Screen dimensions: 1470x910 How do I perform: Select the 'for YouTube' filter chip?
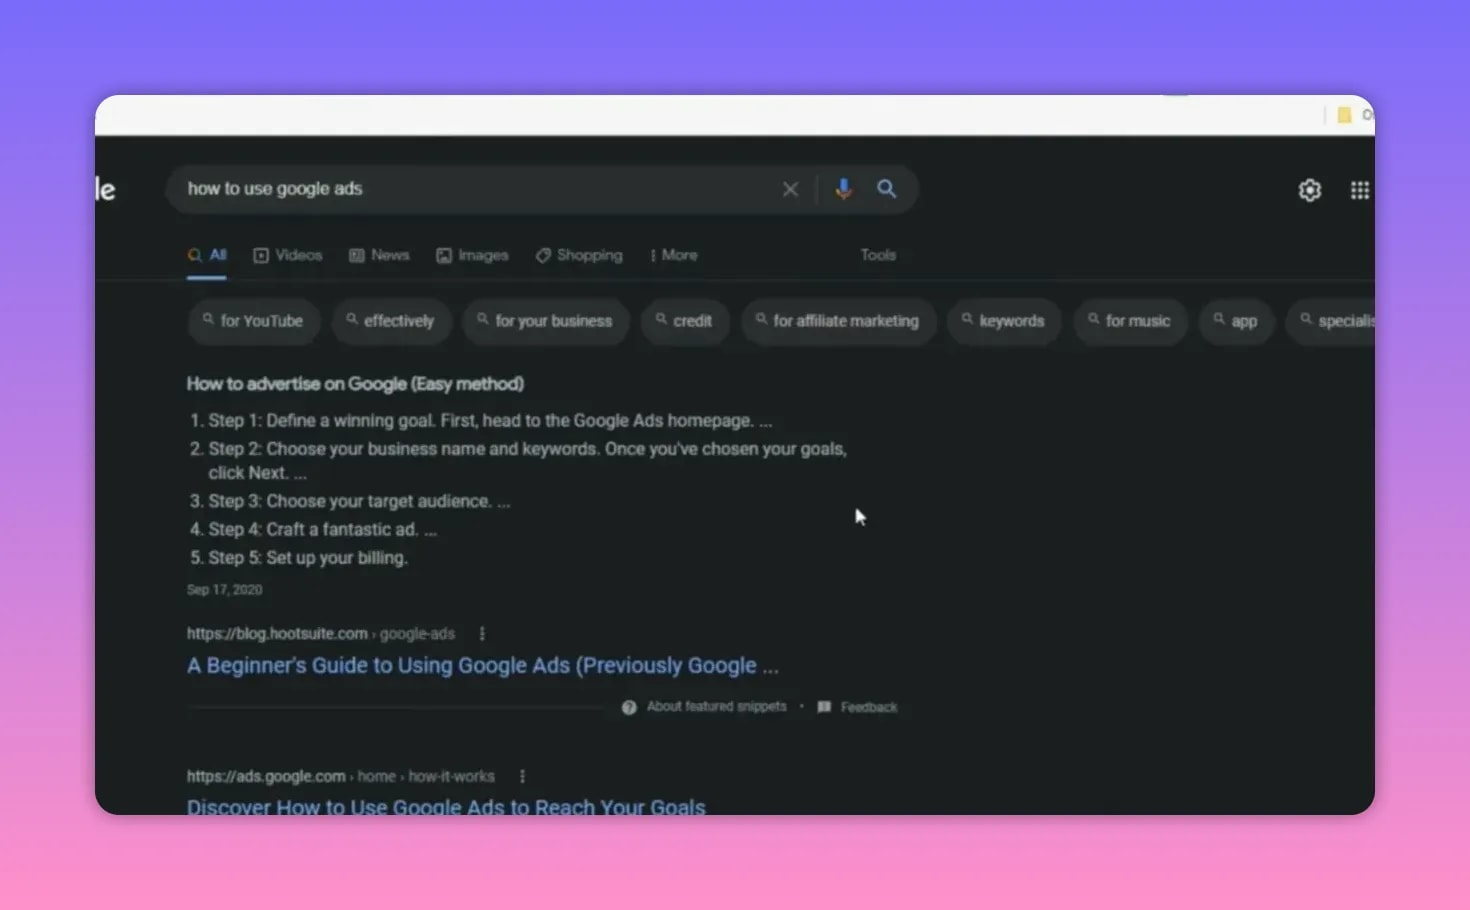pyautogui.click(x=253, y=321)
